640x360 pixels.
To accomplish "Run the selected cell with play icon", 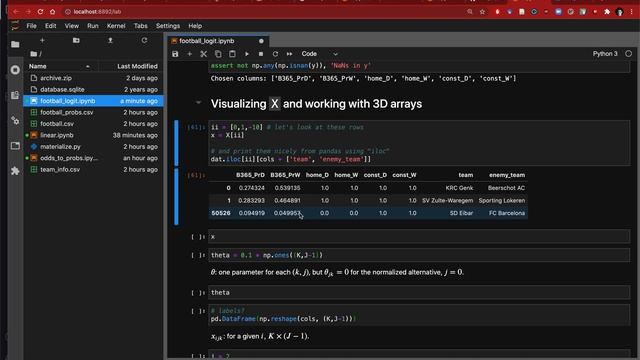I will click(247, 54).
